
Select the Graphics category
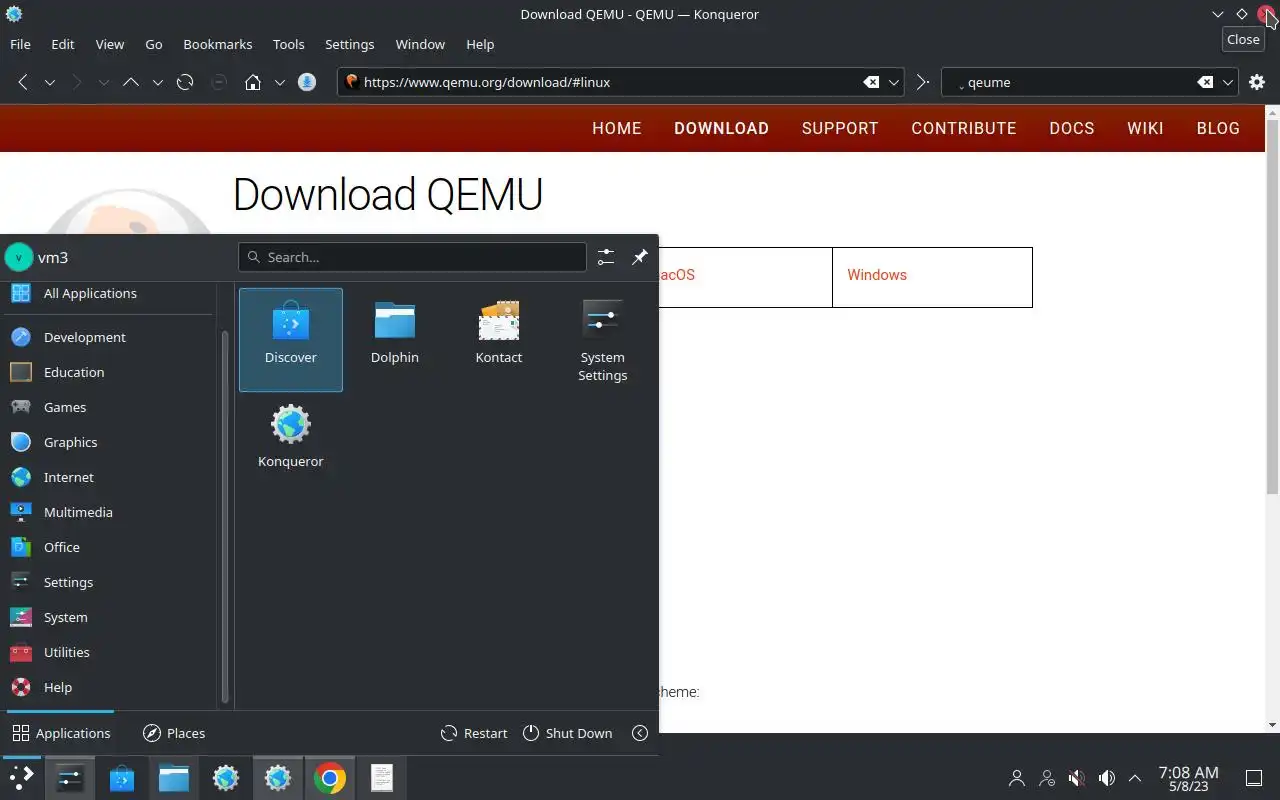108,442
